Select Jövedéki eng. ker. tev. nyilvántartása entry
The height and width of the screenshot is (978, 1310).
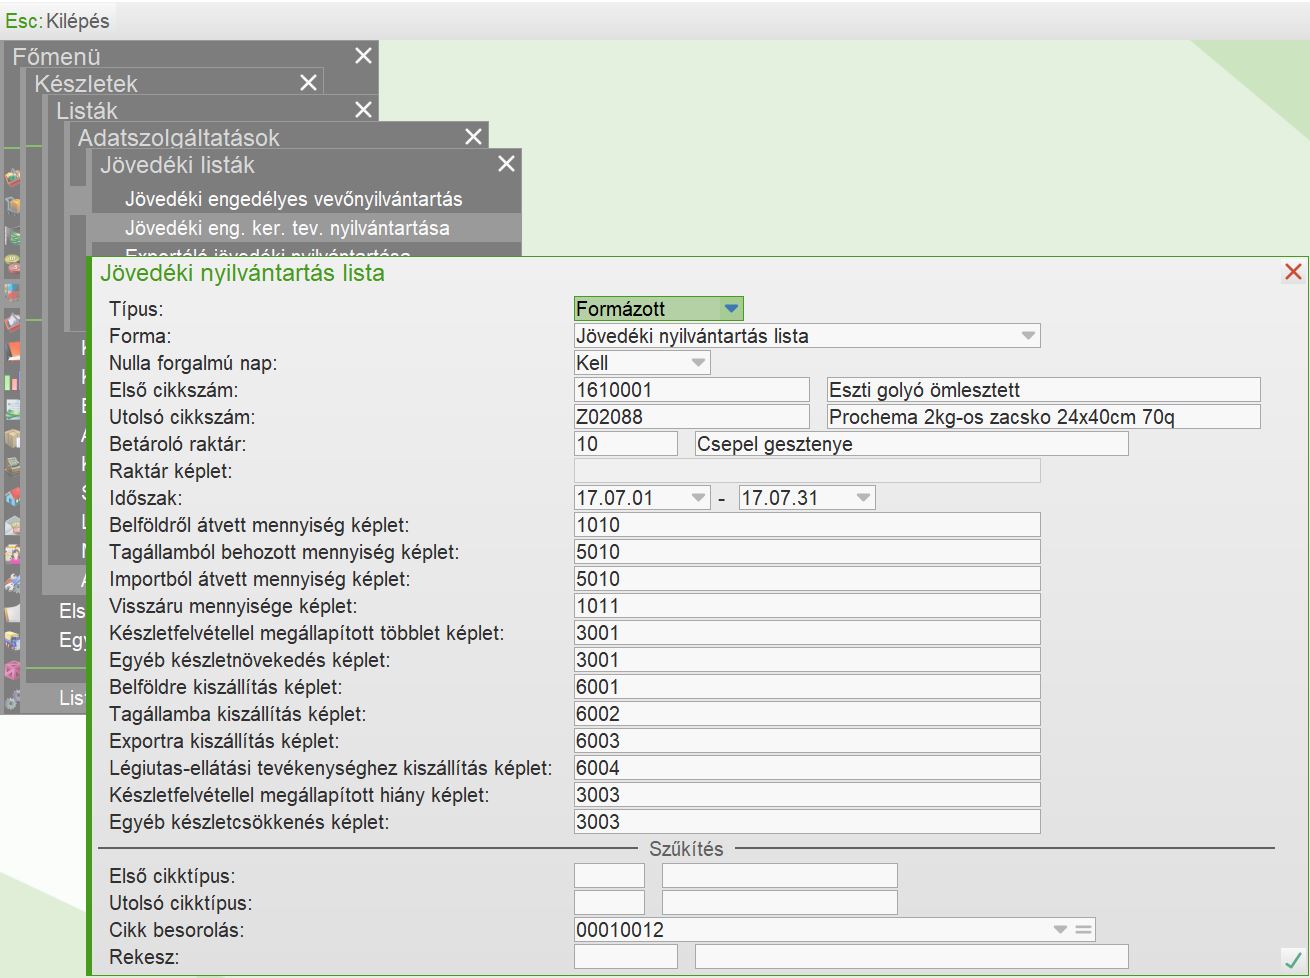pos(287,228)
